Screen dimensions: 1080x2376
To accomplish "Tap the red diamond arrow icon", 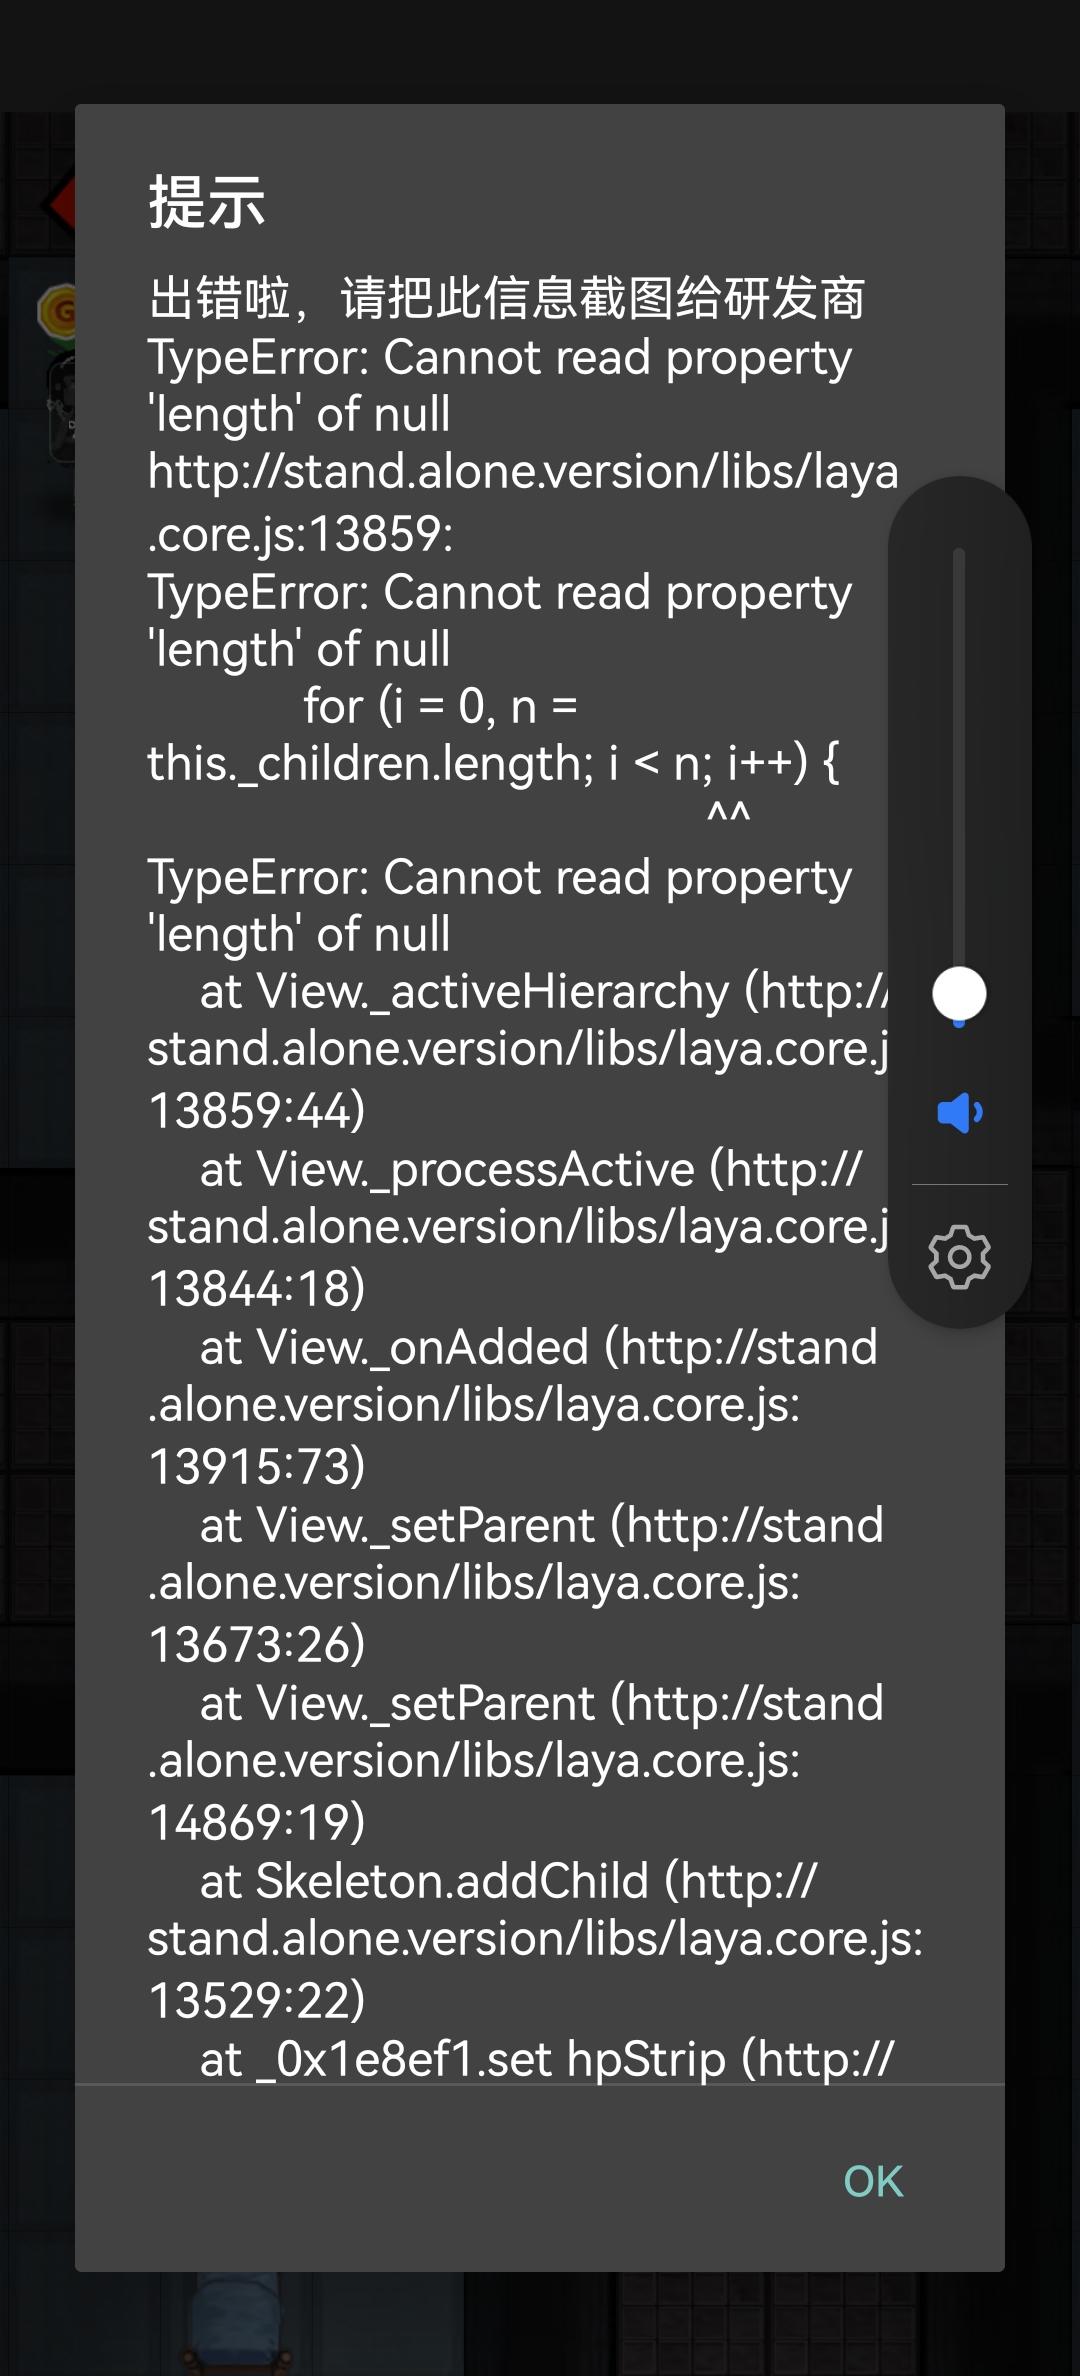I will 58,204.
